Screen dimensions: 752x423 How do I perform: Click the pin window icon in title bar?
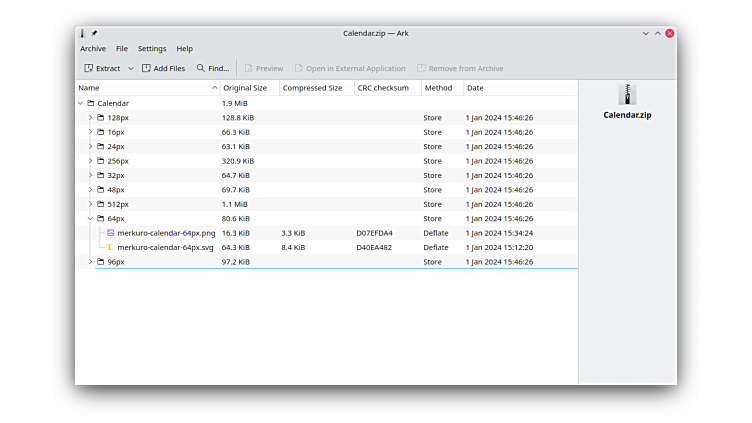(x=94, y=33)
